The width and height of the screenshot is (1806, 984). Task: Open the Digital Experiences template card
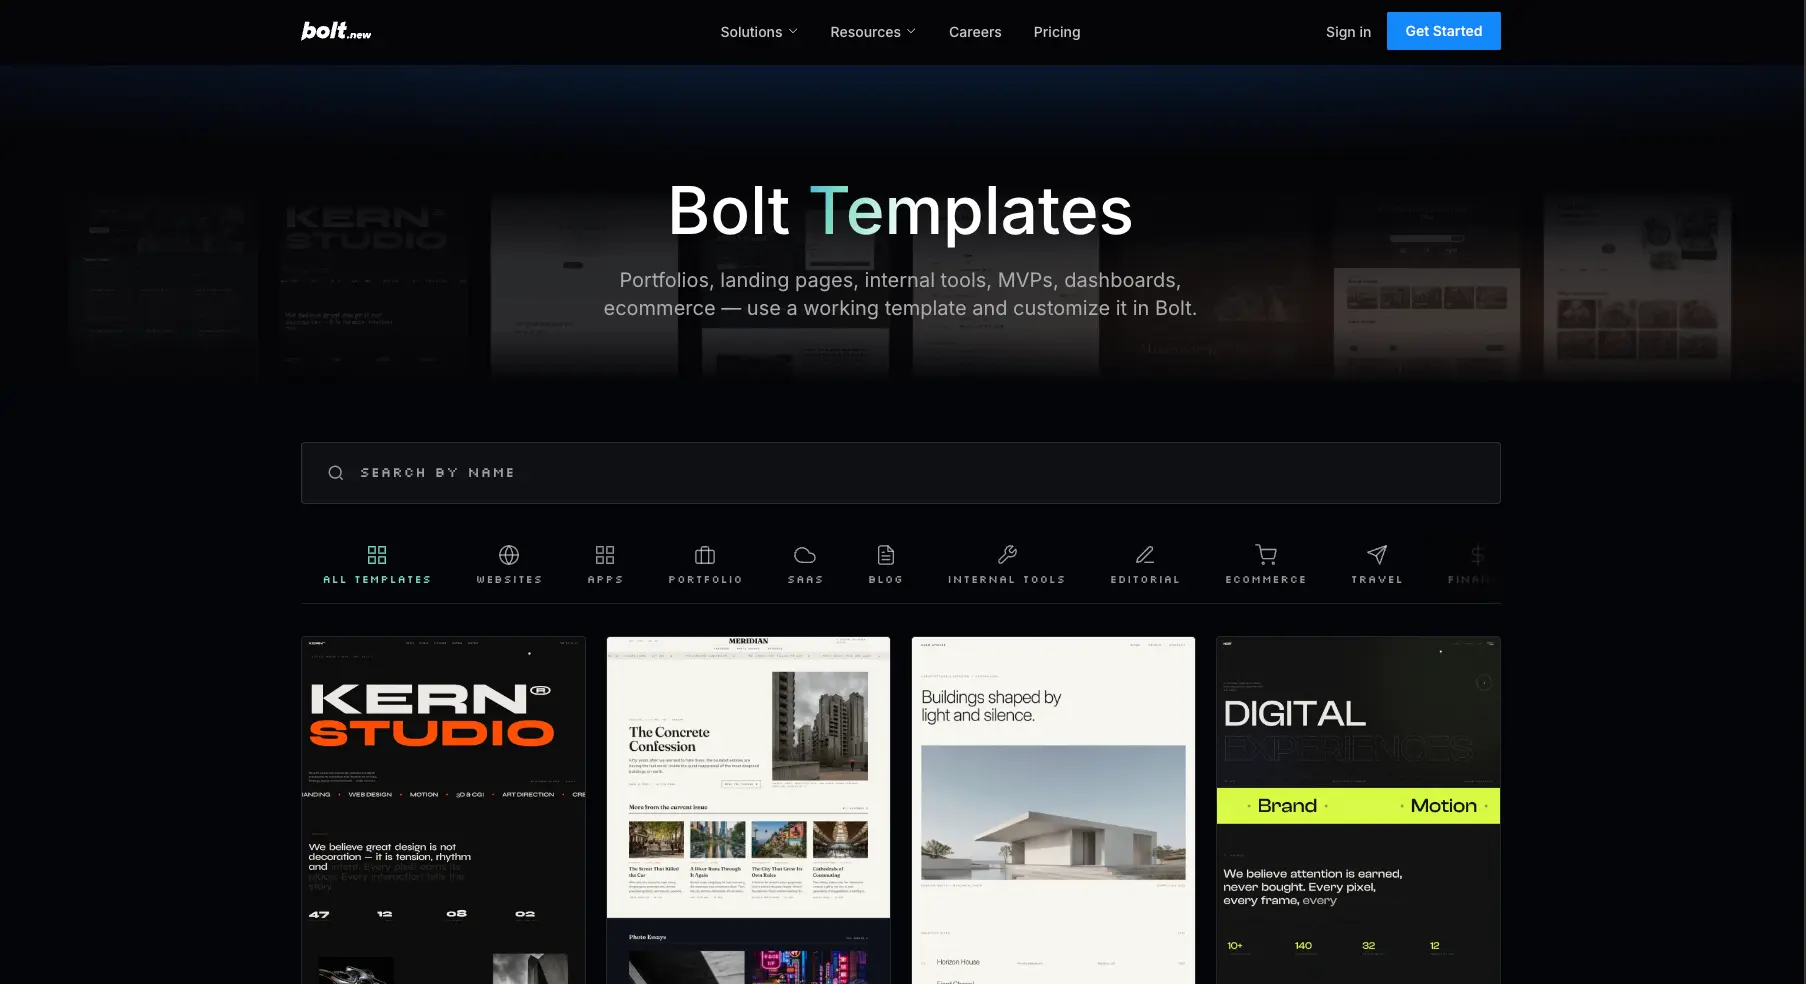pos(1358,810)
